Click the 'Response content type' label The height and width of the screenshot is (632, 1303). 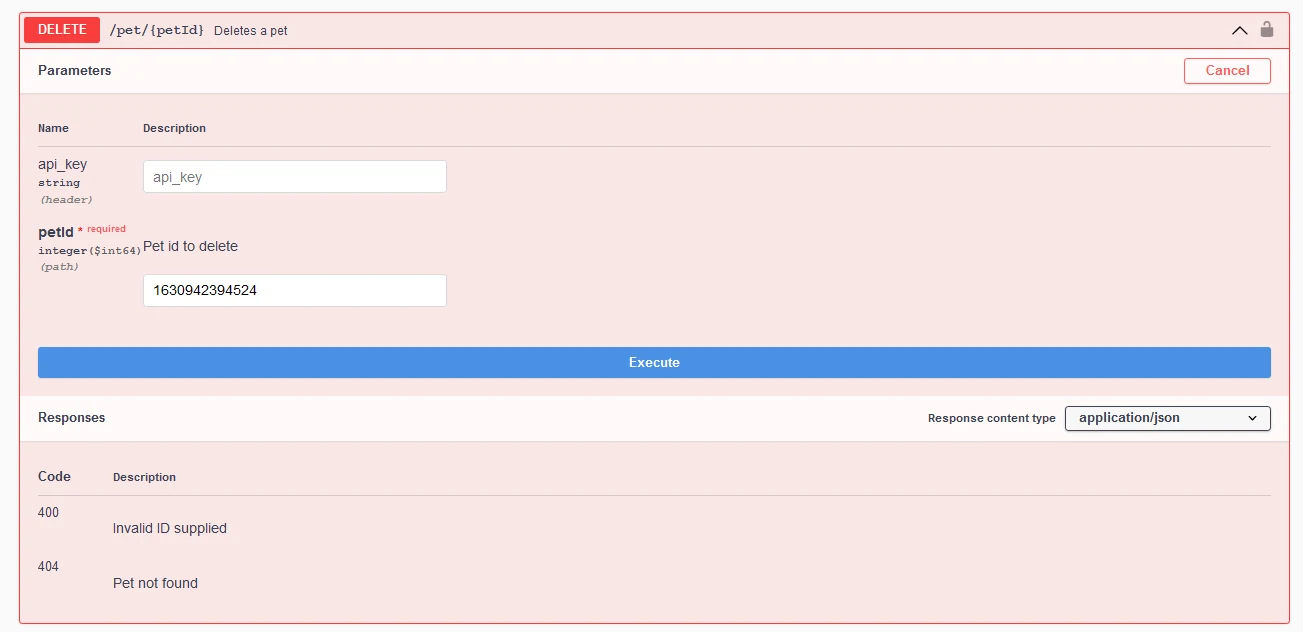pos(991,418)
